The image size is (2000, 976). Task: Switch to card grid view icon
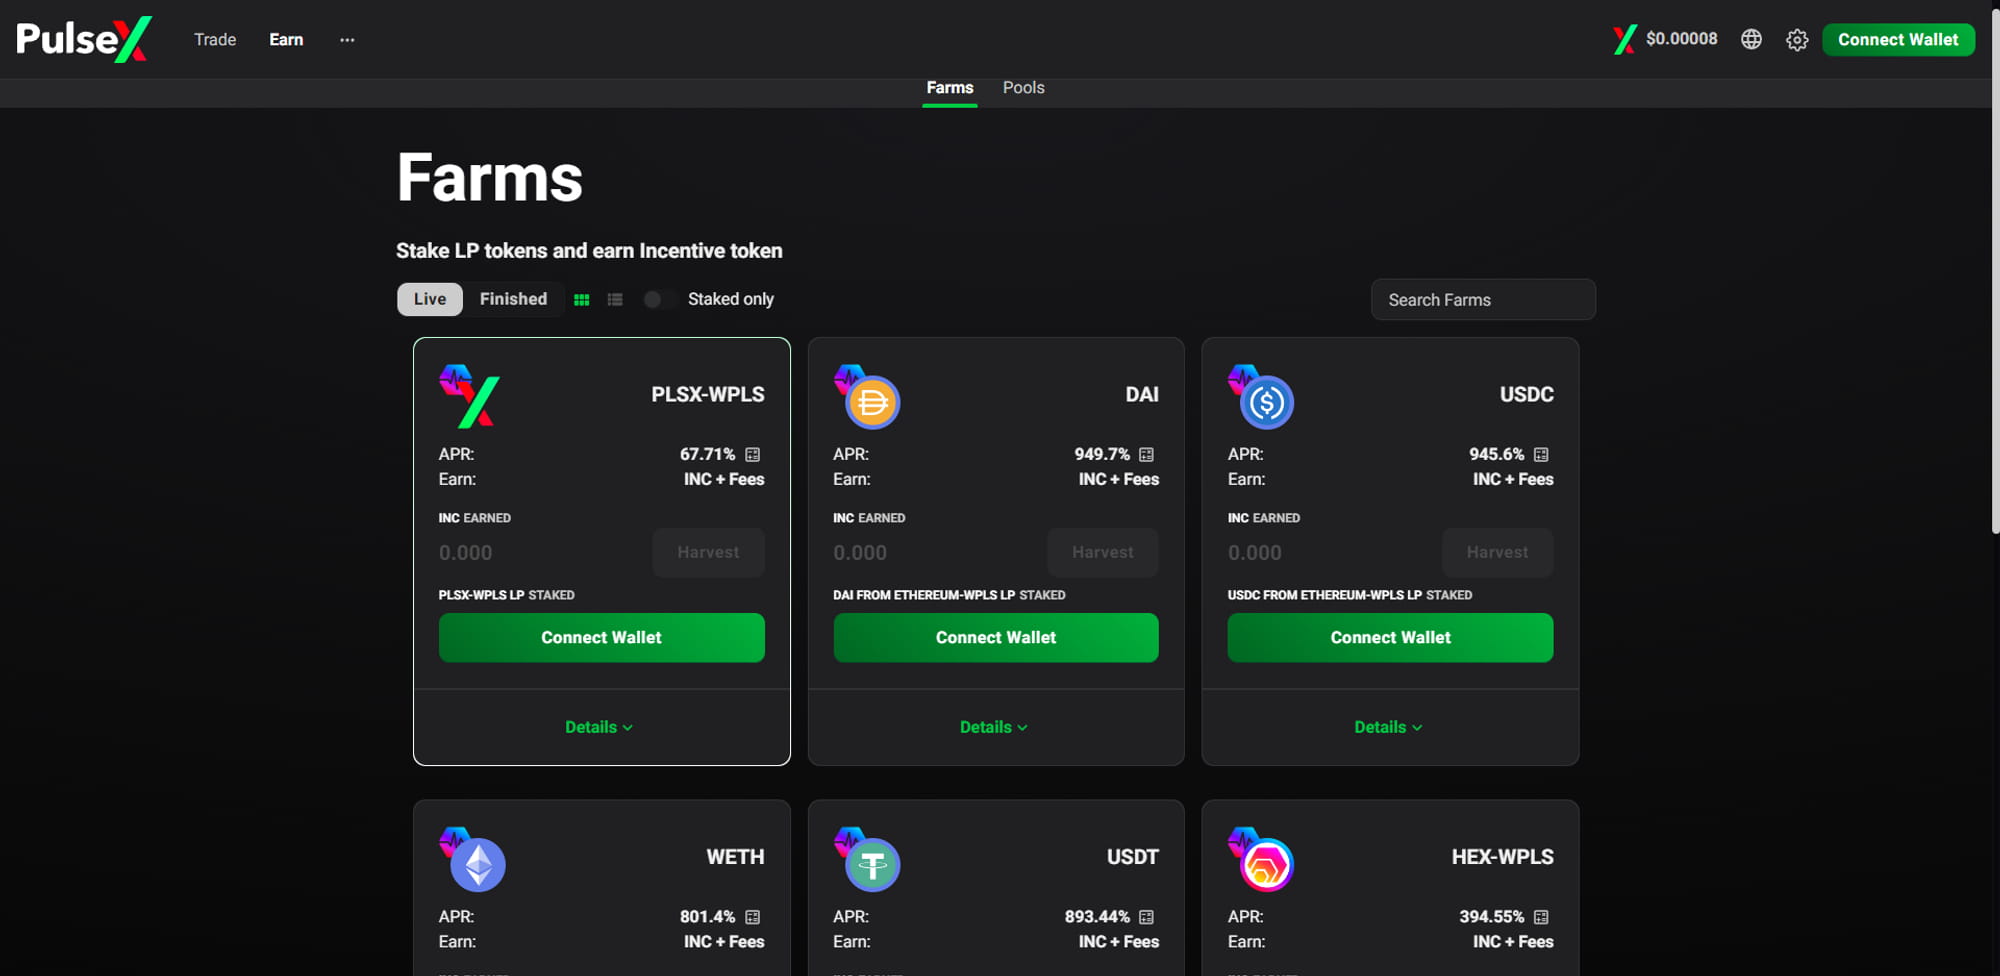[581, 299]
